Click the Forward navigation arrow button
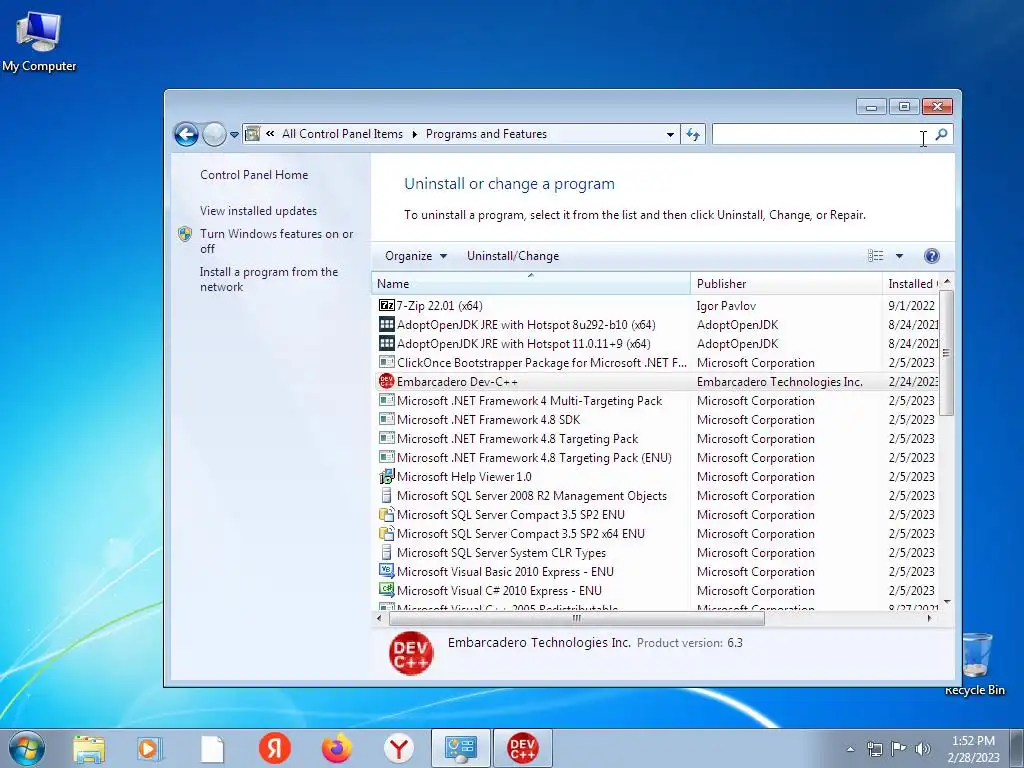This screenshot has width=1024, height=768. point(214,135)
